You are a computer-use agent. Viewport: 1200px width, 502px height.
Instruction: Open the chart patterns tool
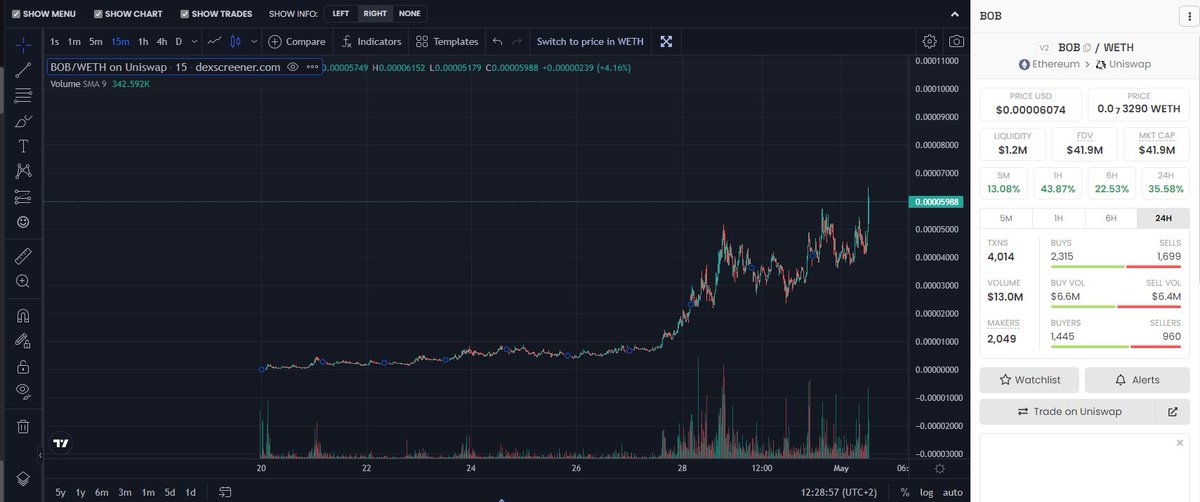point(23,171)
